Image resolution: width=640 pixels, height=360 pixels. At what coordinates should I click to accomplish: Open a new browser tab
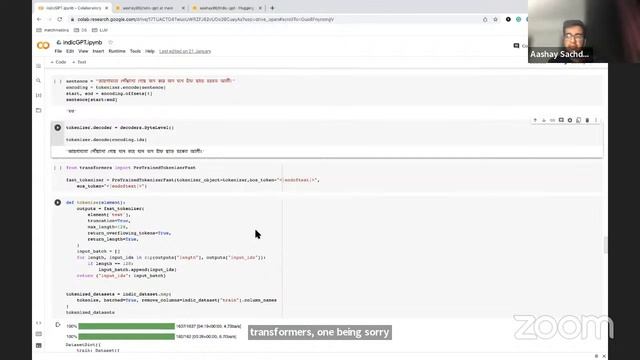pyautogui.click(x=272, y=8)
